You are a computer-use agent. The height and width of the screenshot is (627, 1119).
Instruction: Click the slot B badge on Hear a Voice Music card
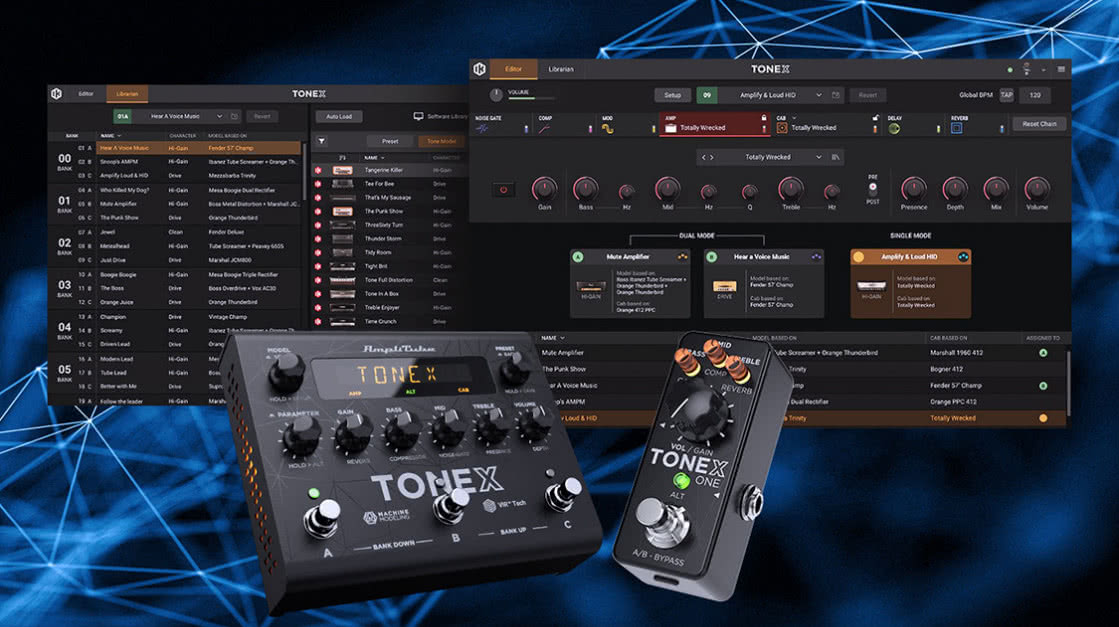pyautogui.click(x=712, y=257)
